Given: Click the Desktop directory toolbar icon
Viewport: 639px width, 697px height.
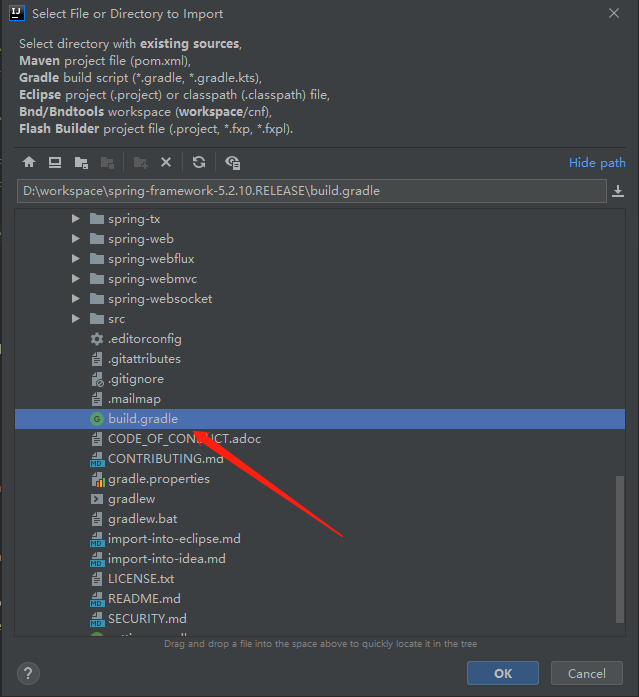Looking at the screenshot, I should (x=55, y=162).
